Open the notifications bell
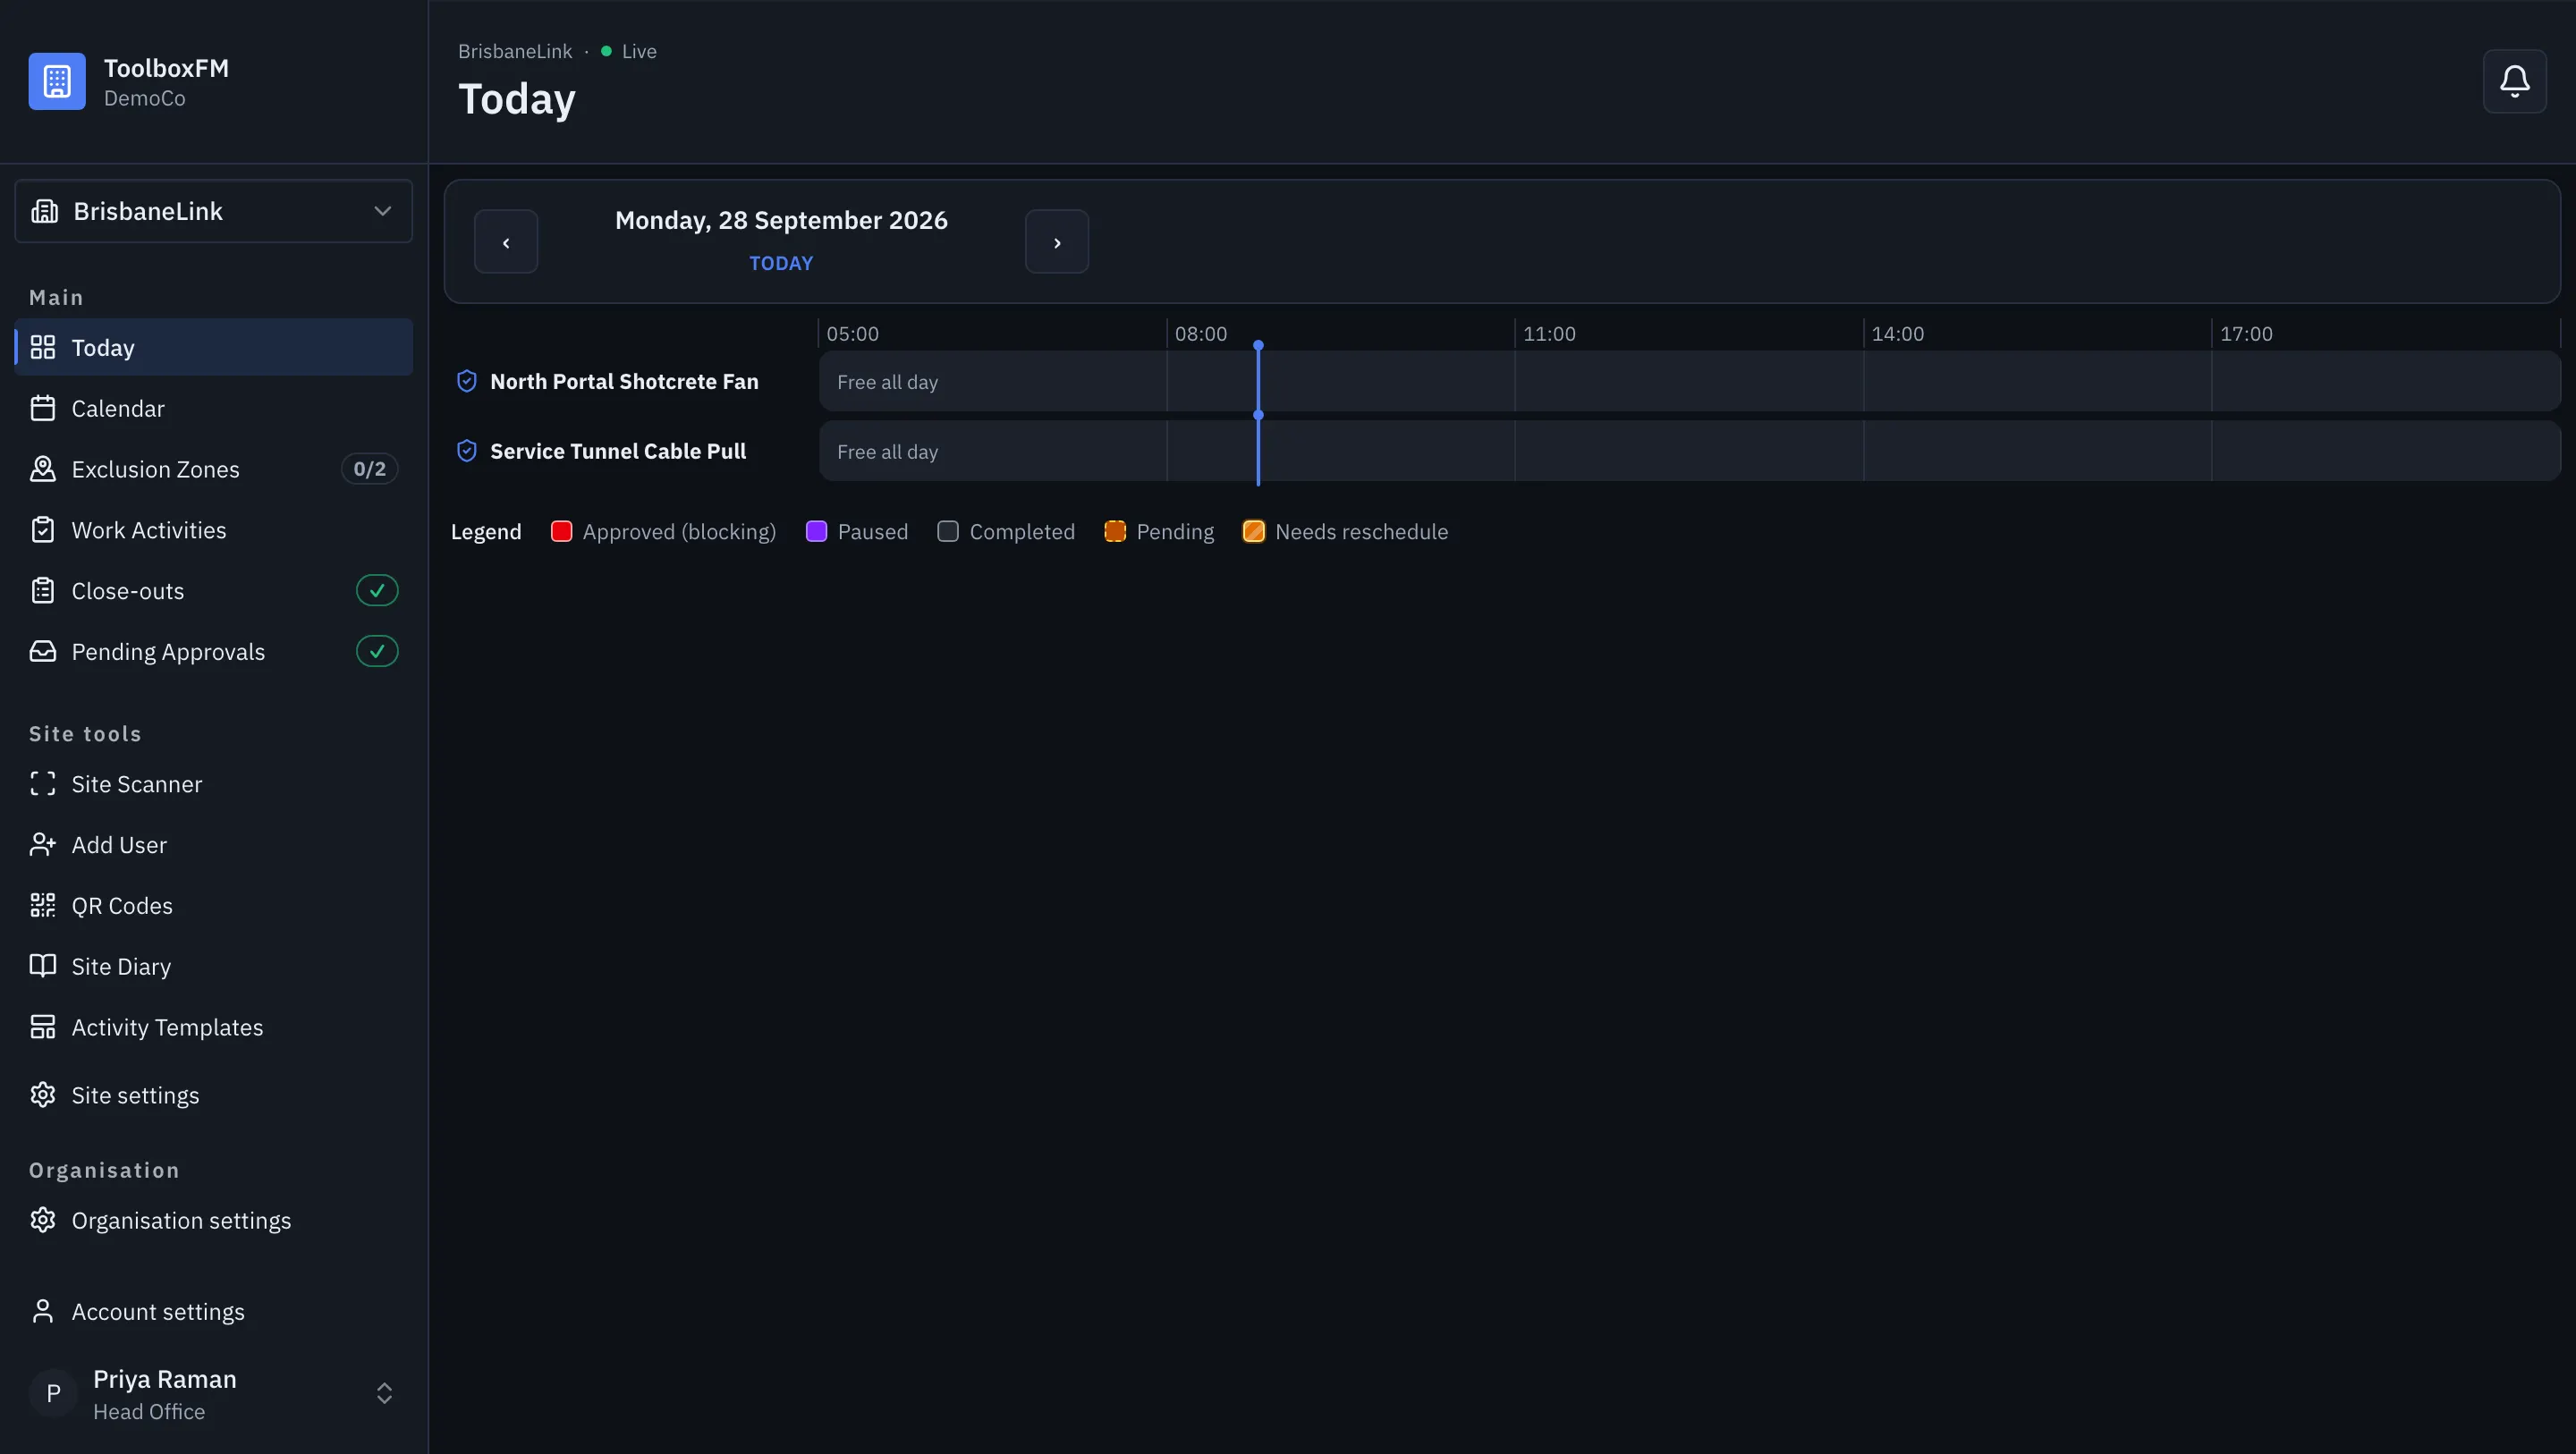The height and width of the screenshot is (1454, 2576). point(2514,81)
